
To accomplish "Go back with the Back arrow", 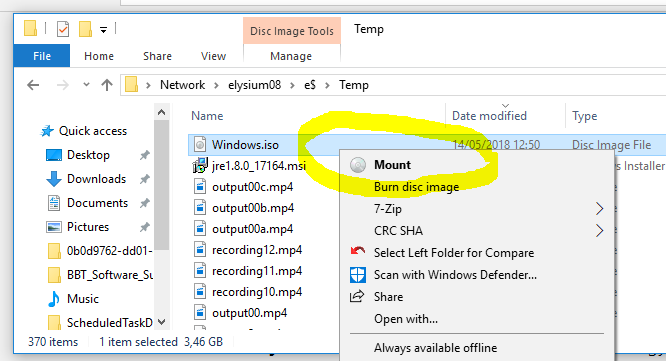I will tap(33, 85).
